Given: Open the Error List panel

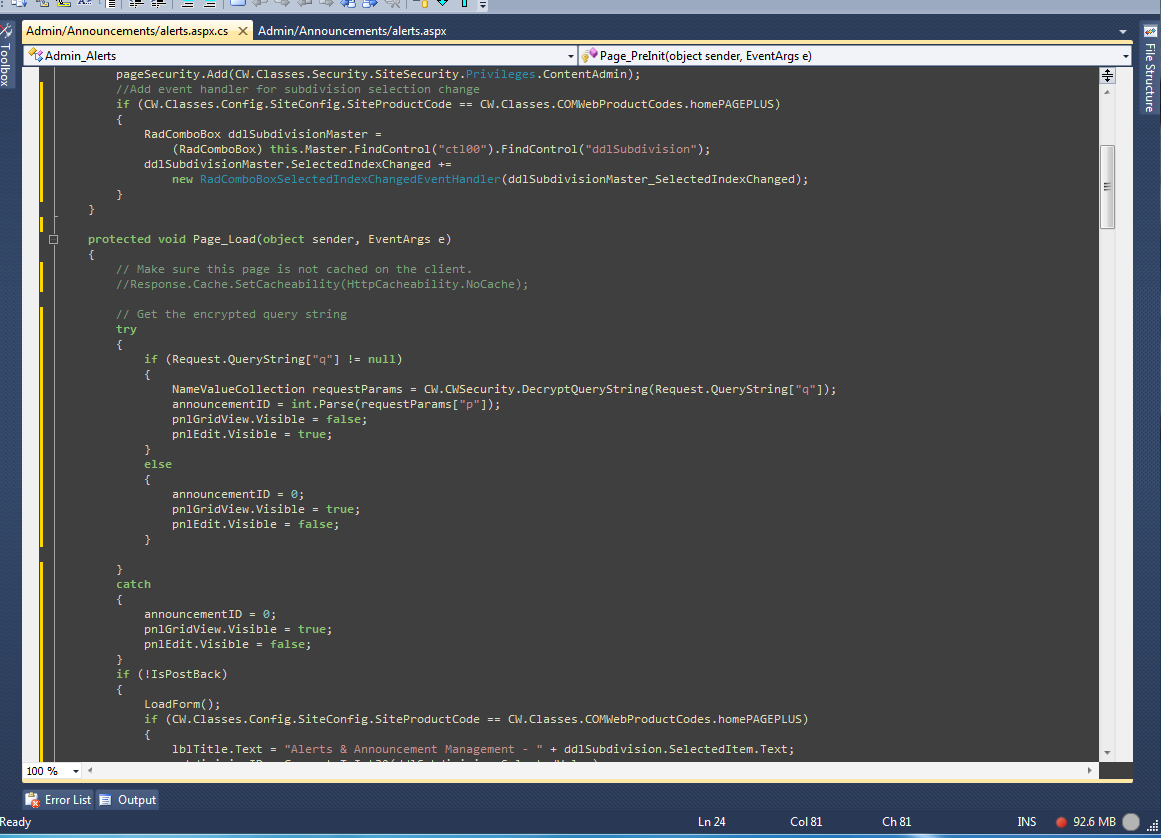Looking at the screenshot, I should click(58, 800).
